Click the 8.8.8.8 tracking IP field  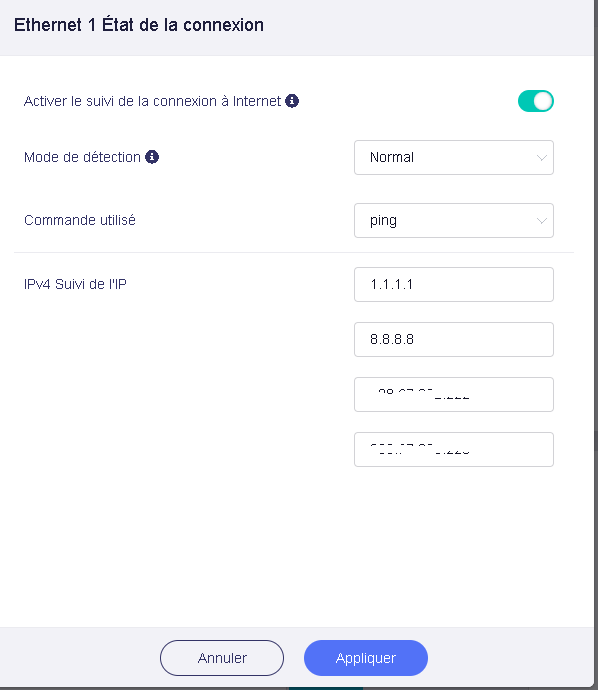click(454, 339)
